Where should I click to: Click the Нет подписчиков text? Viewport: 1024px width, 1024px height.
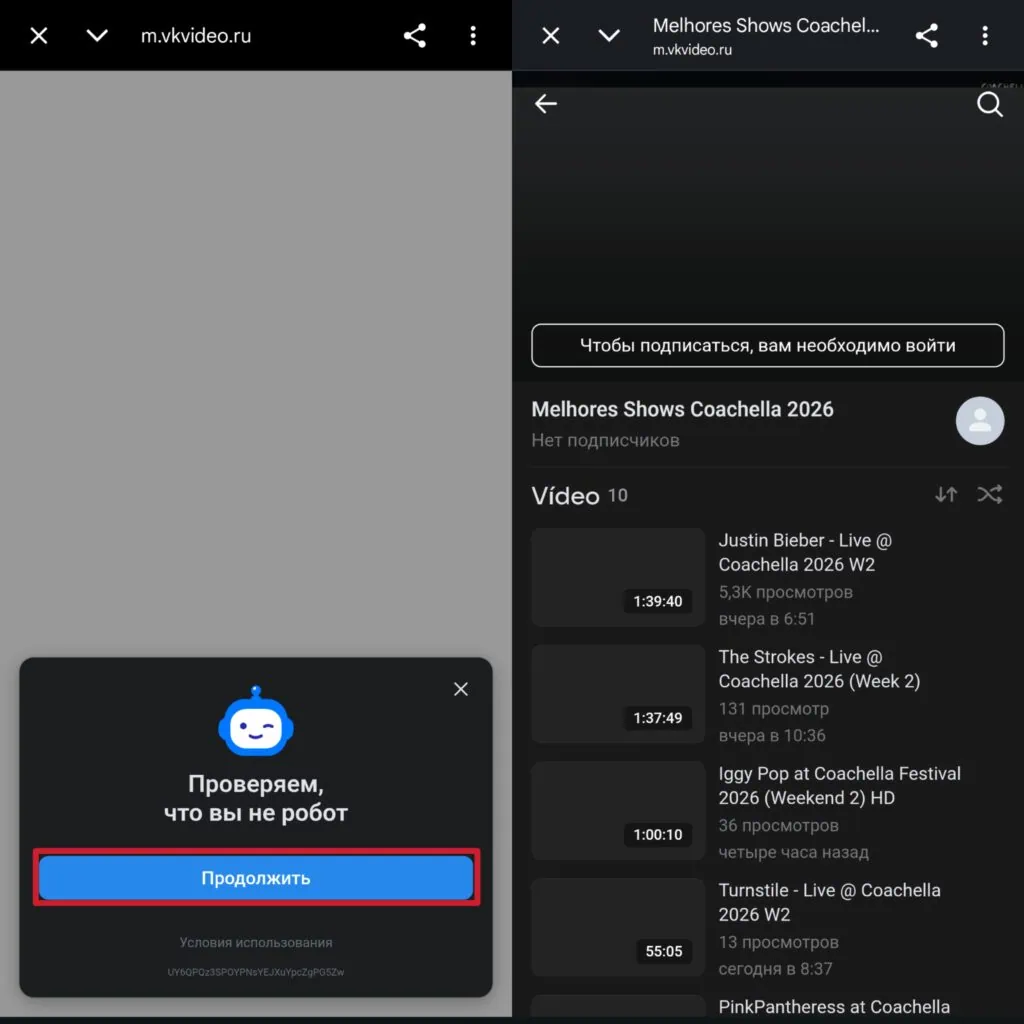click(605, 441)
